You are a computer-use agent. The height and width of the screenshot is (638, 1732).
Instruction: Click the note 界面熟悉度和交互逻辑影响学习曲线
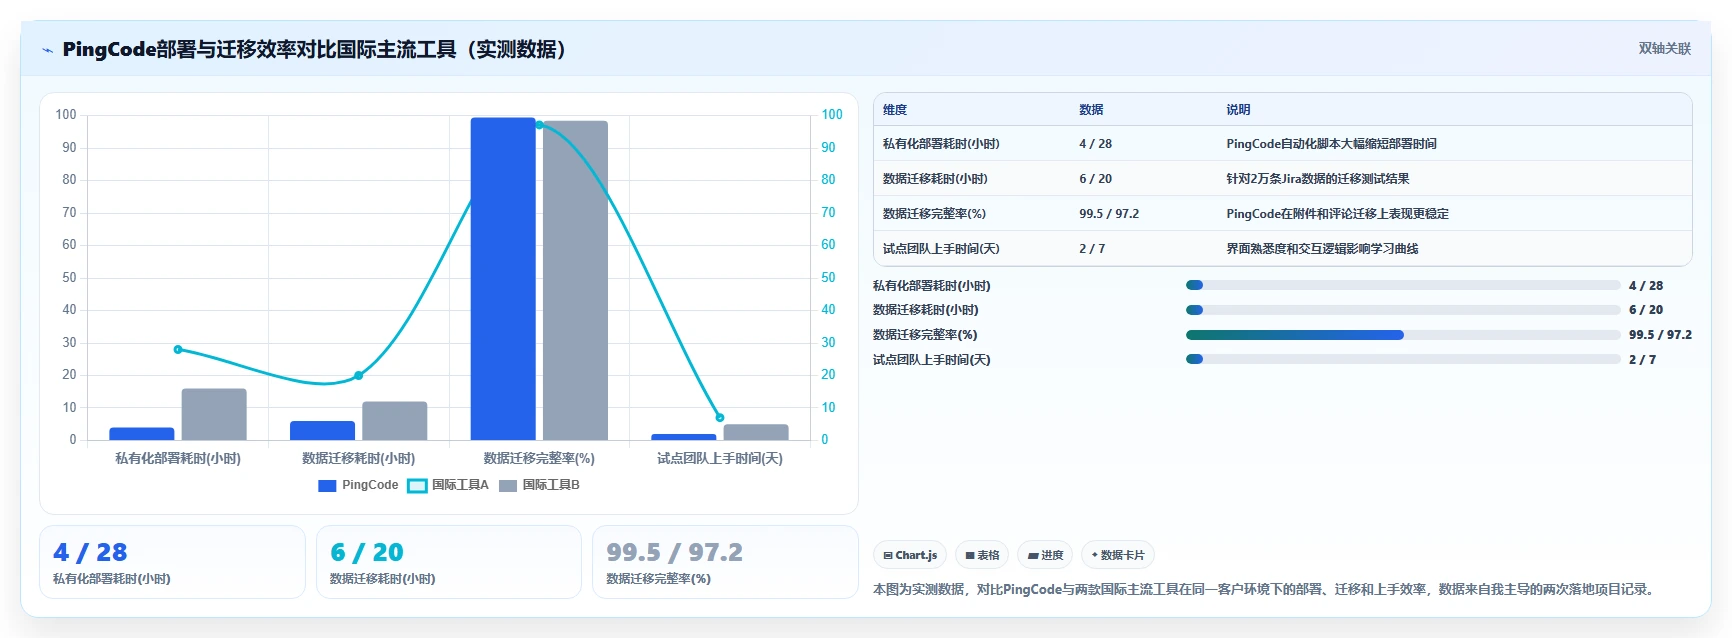point(1322,249)
